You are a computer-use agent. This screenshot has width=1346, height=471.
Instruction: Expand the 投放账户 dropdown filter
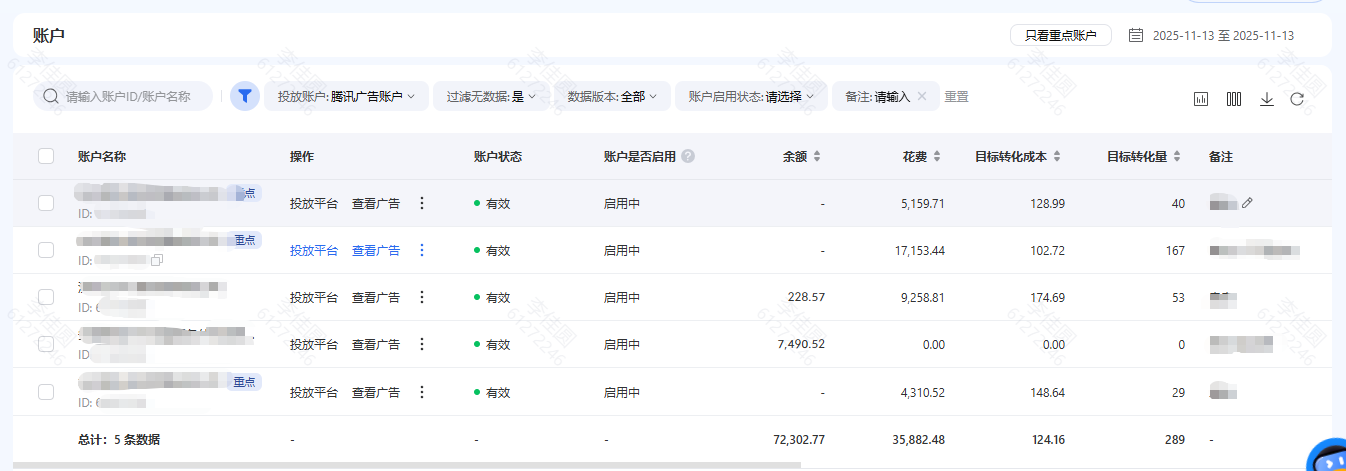[346, 97]
